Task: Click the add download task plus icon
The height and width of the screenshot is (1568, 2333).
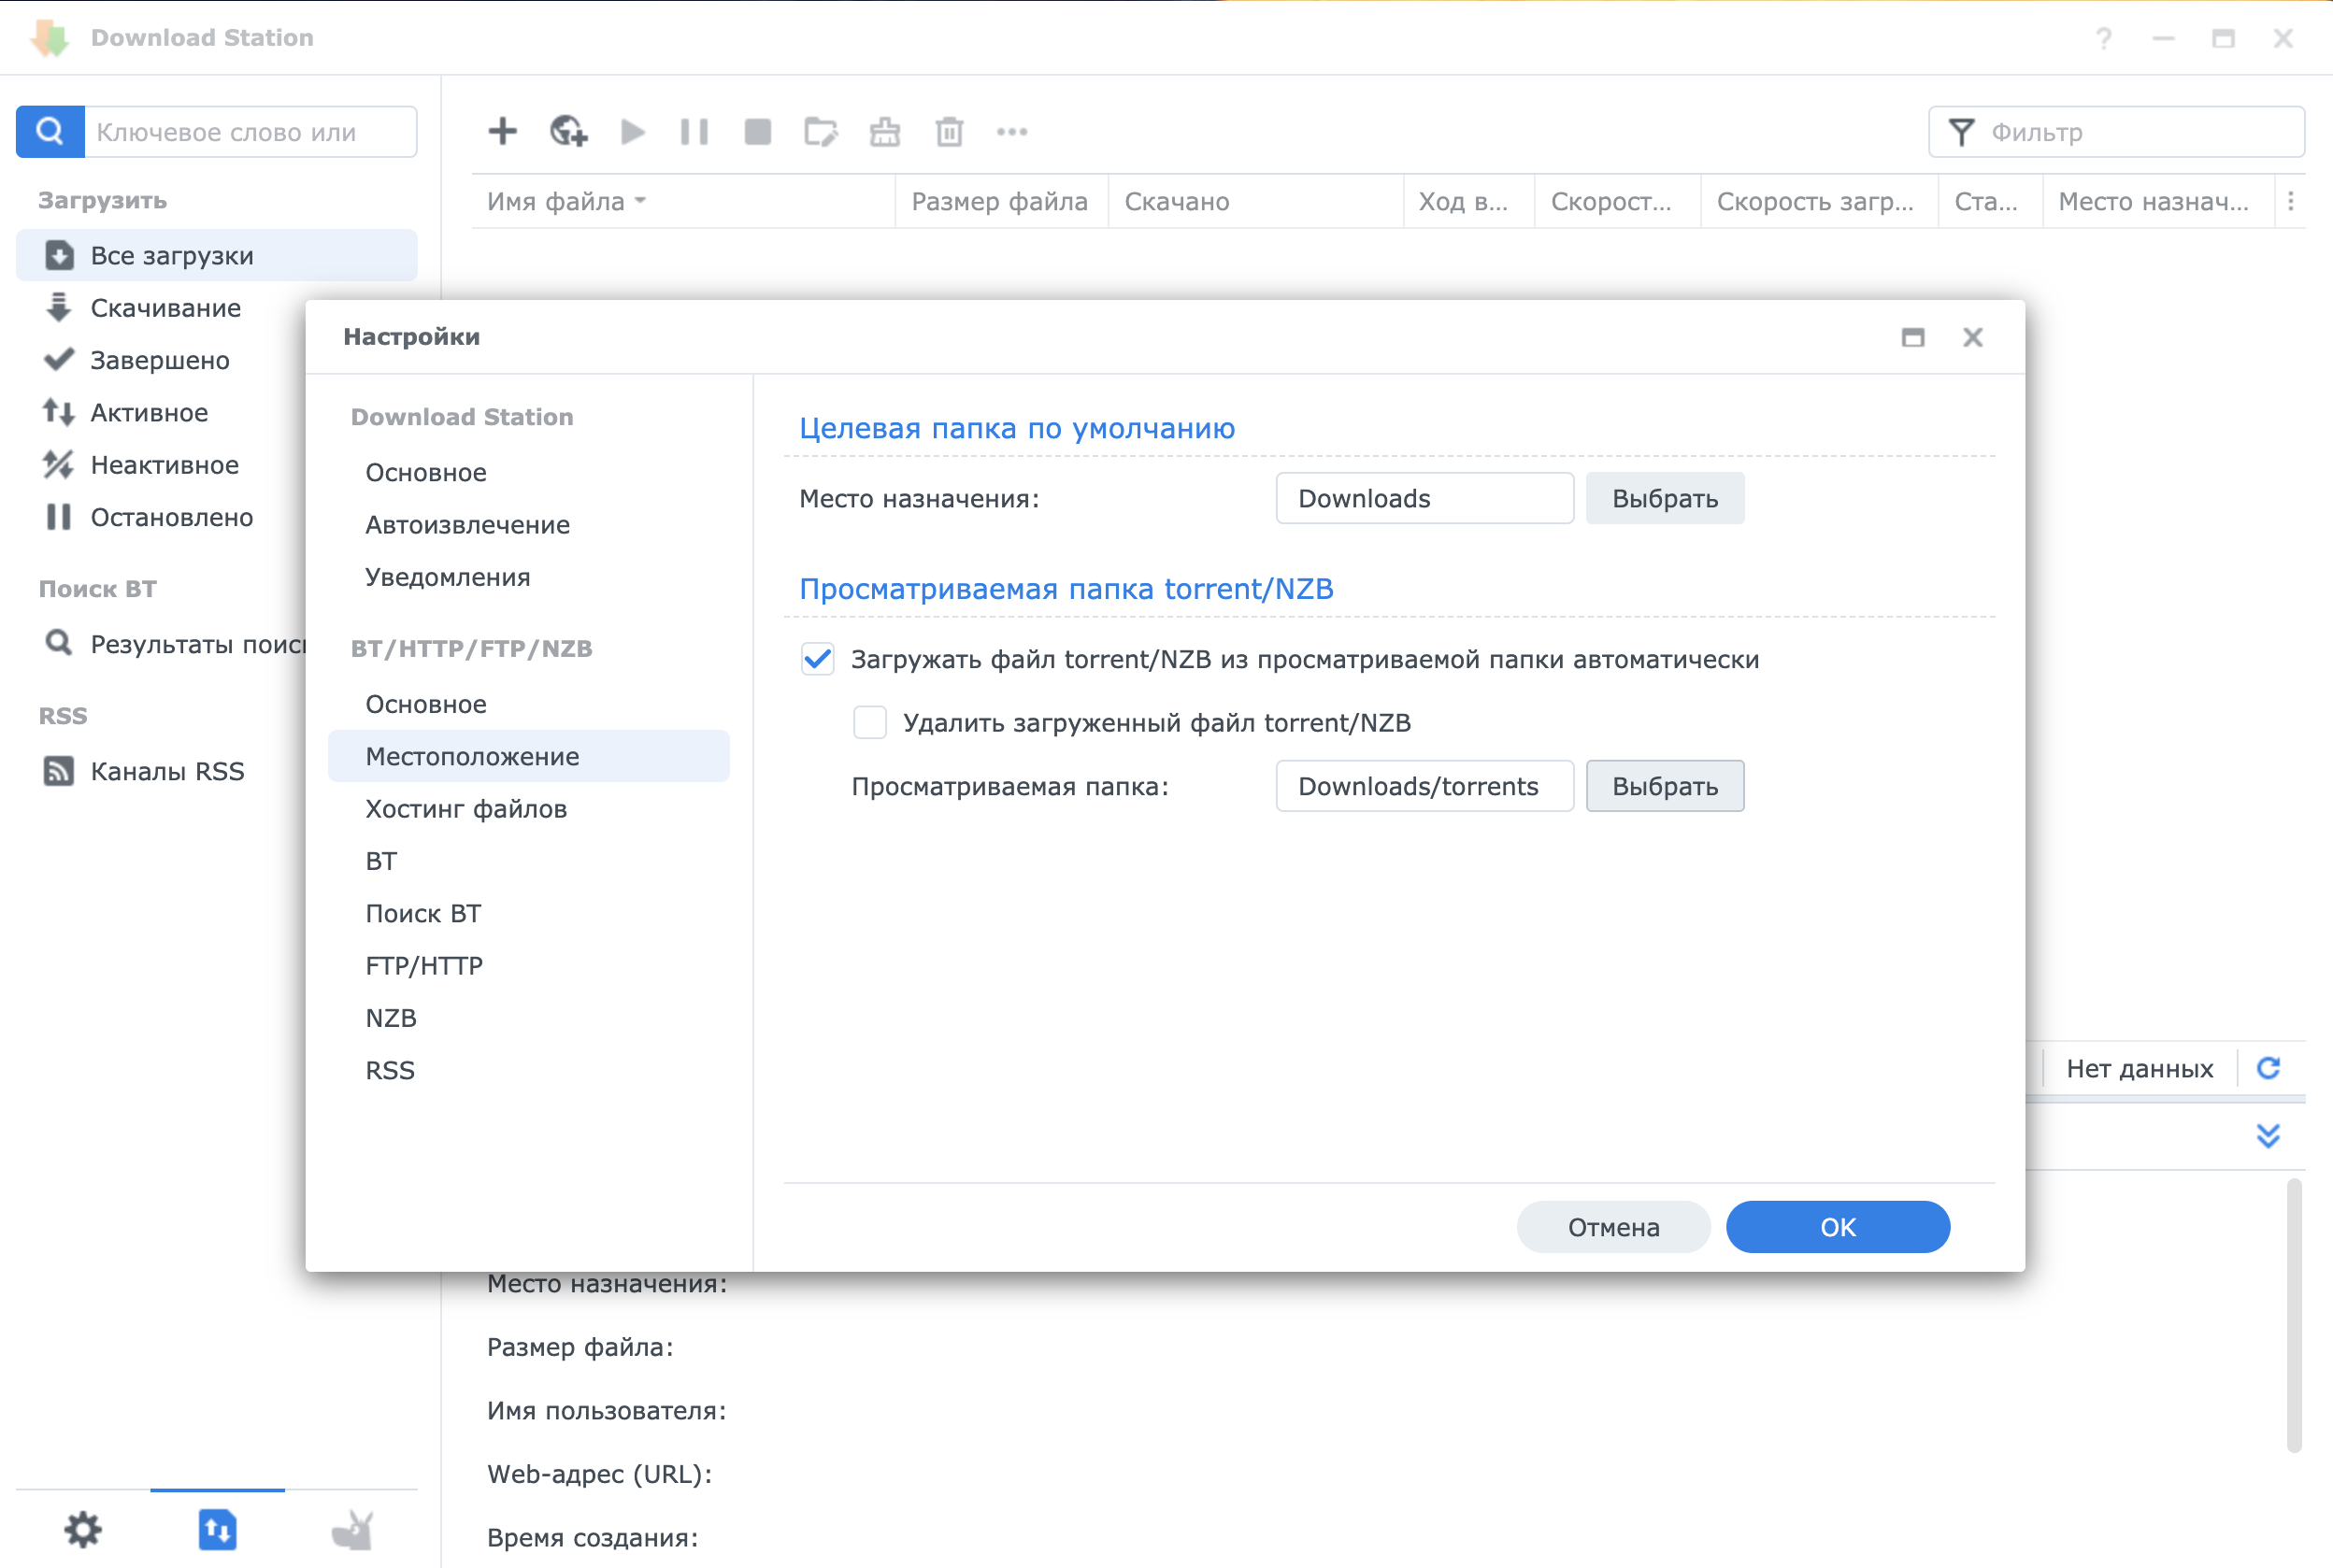Action: [x=502, y=131]
